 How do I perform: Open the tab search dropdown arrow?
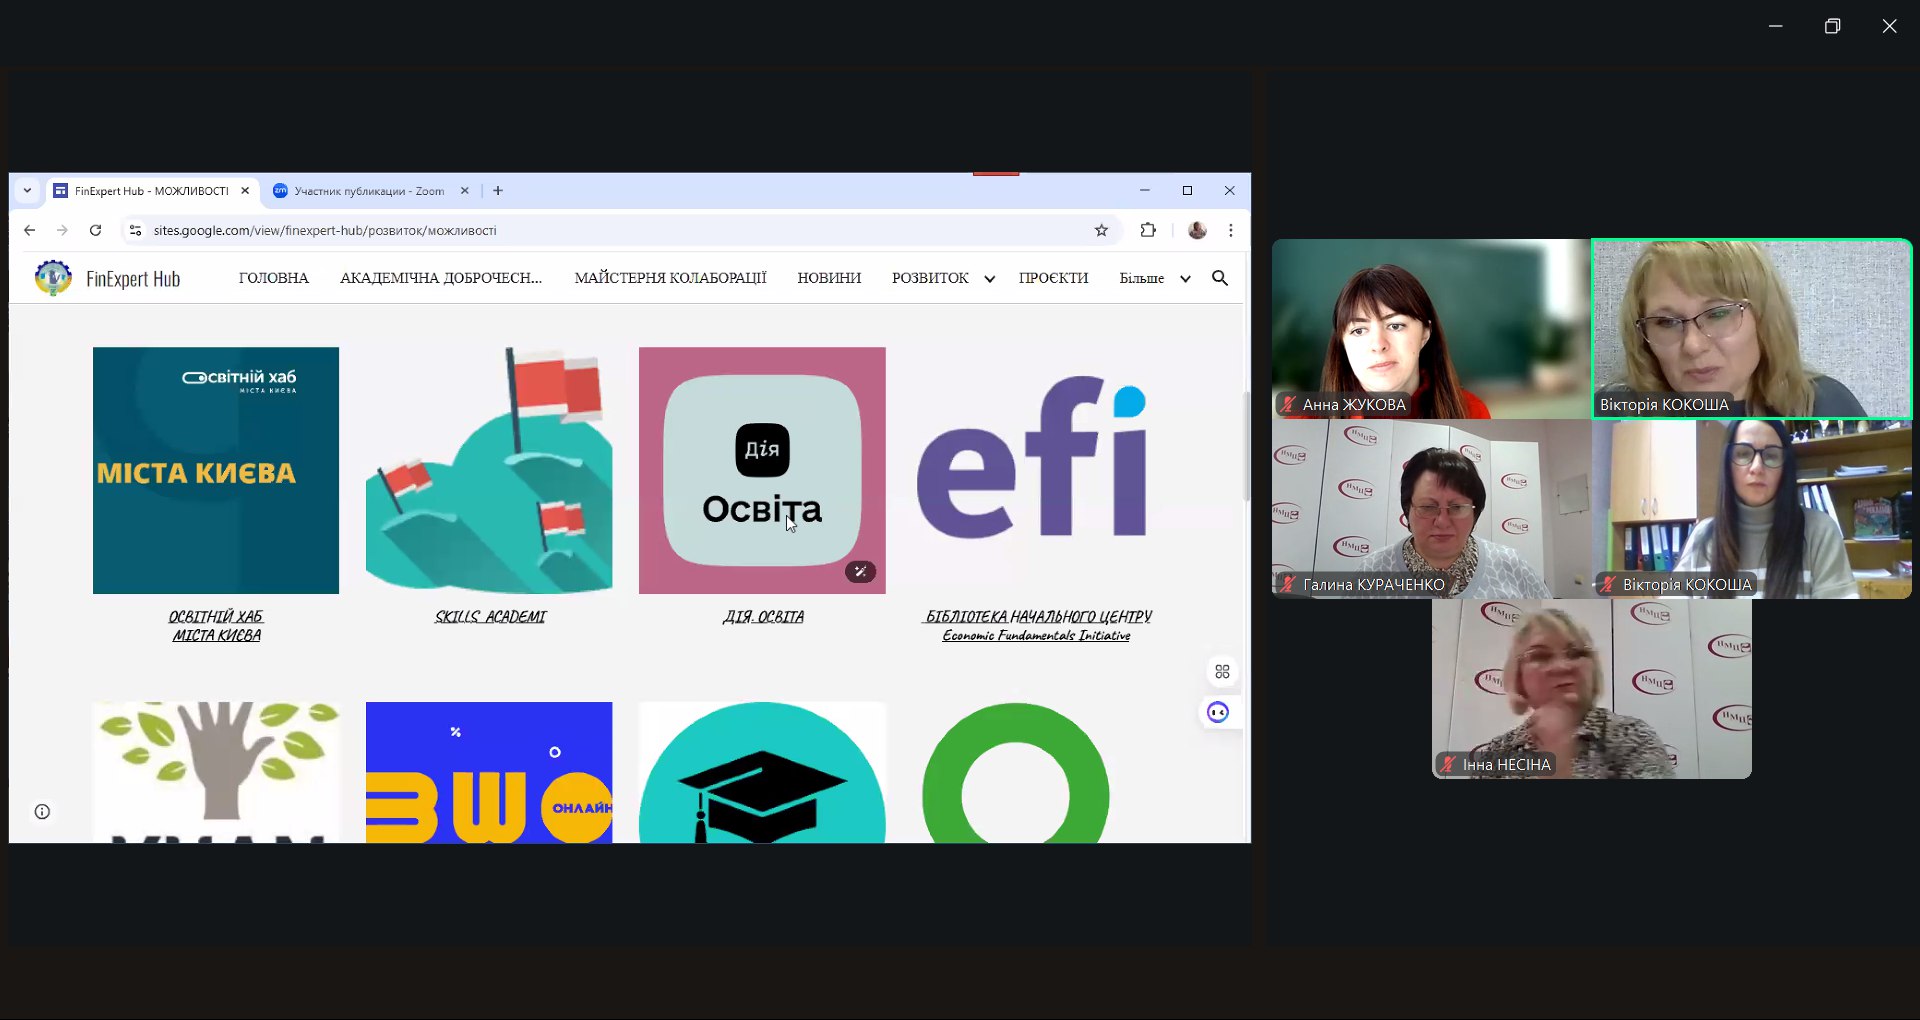[27, 190]
